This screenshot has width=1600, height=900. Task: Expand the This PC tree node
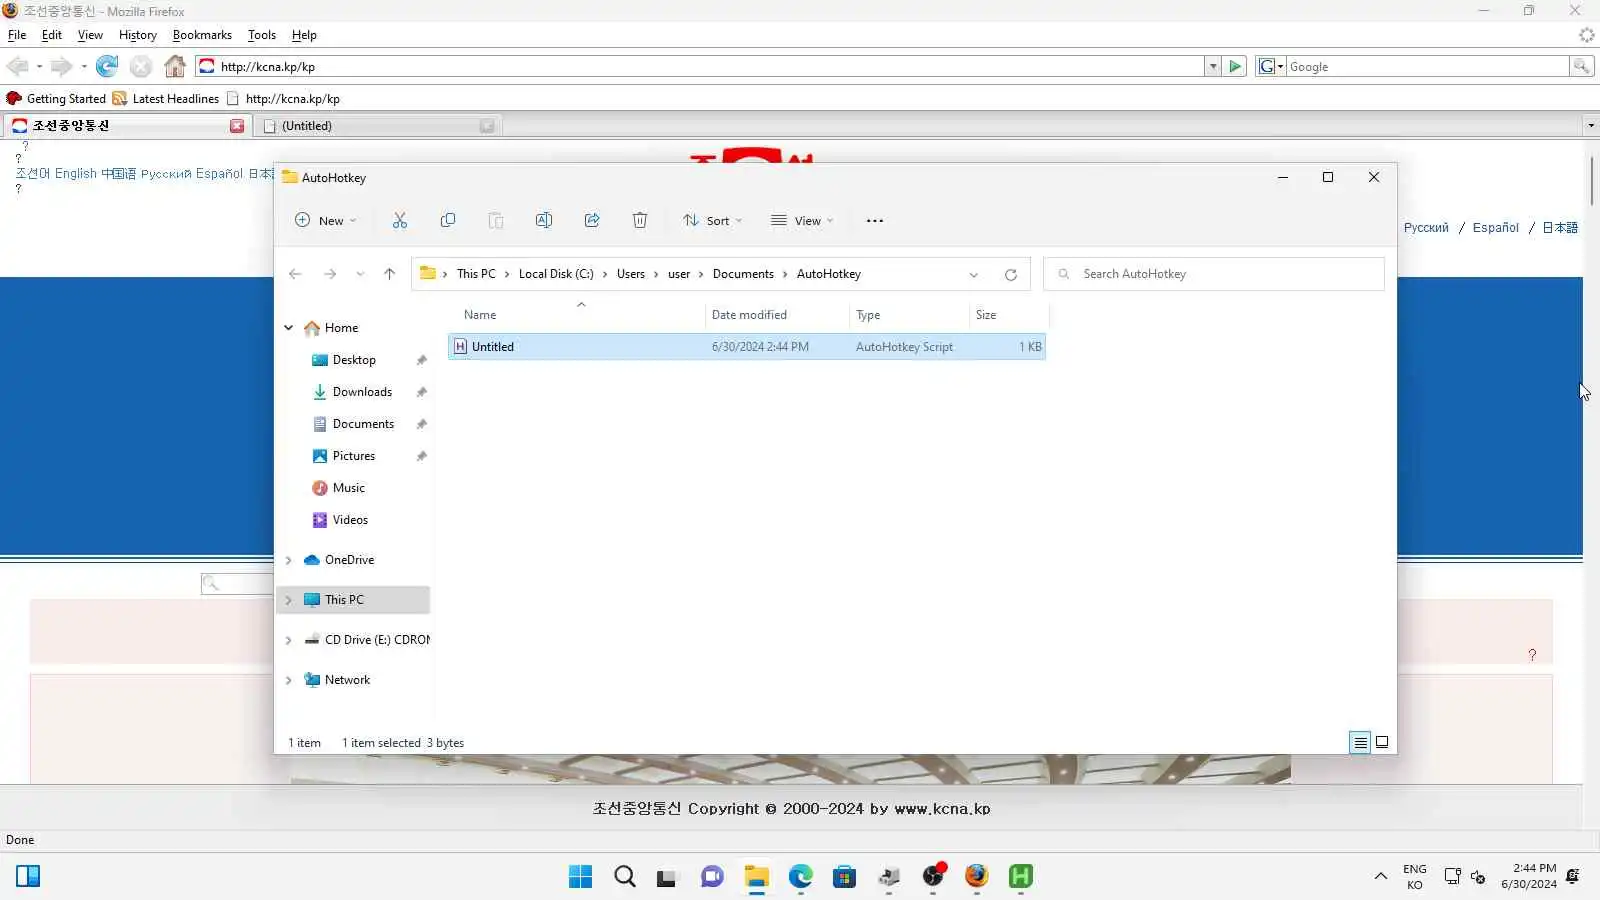(x=289, y=600)
